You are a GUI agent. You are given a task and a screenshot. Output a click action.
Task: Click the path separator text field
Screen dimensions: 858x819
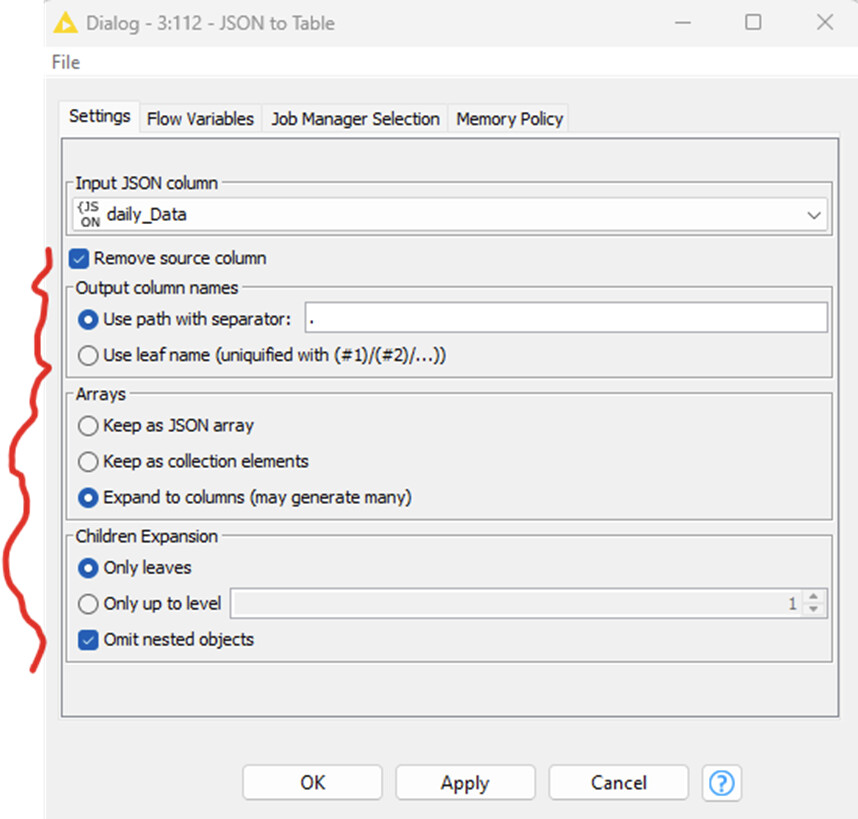click(565, 318)
